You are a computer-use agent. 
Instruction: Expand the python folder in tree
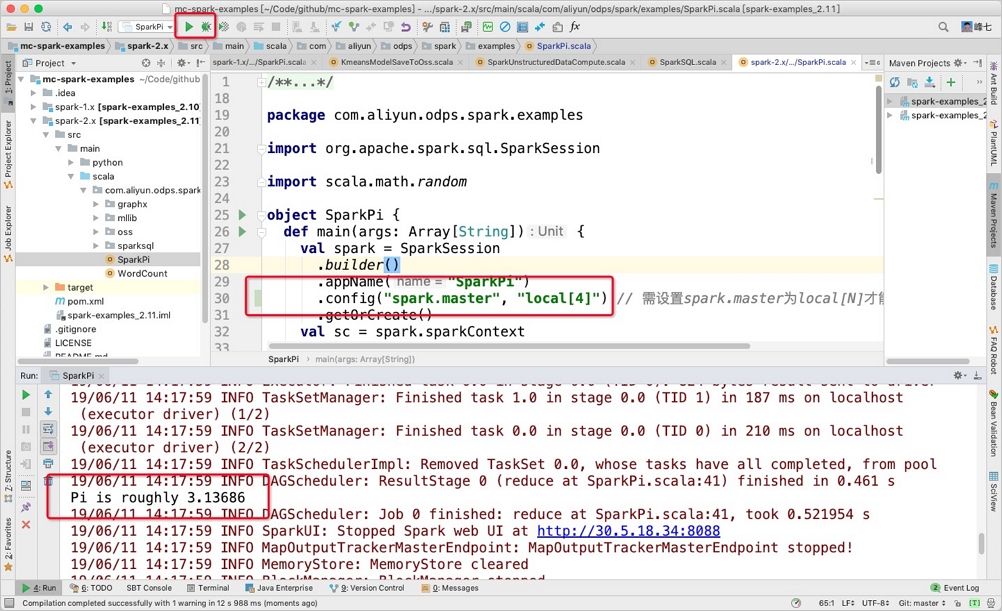pyautogui.click(x=71, y=162)
